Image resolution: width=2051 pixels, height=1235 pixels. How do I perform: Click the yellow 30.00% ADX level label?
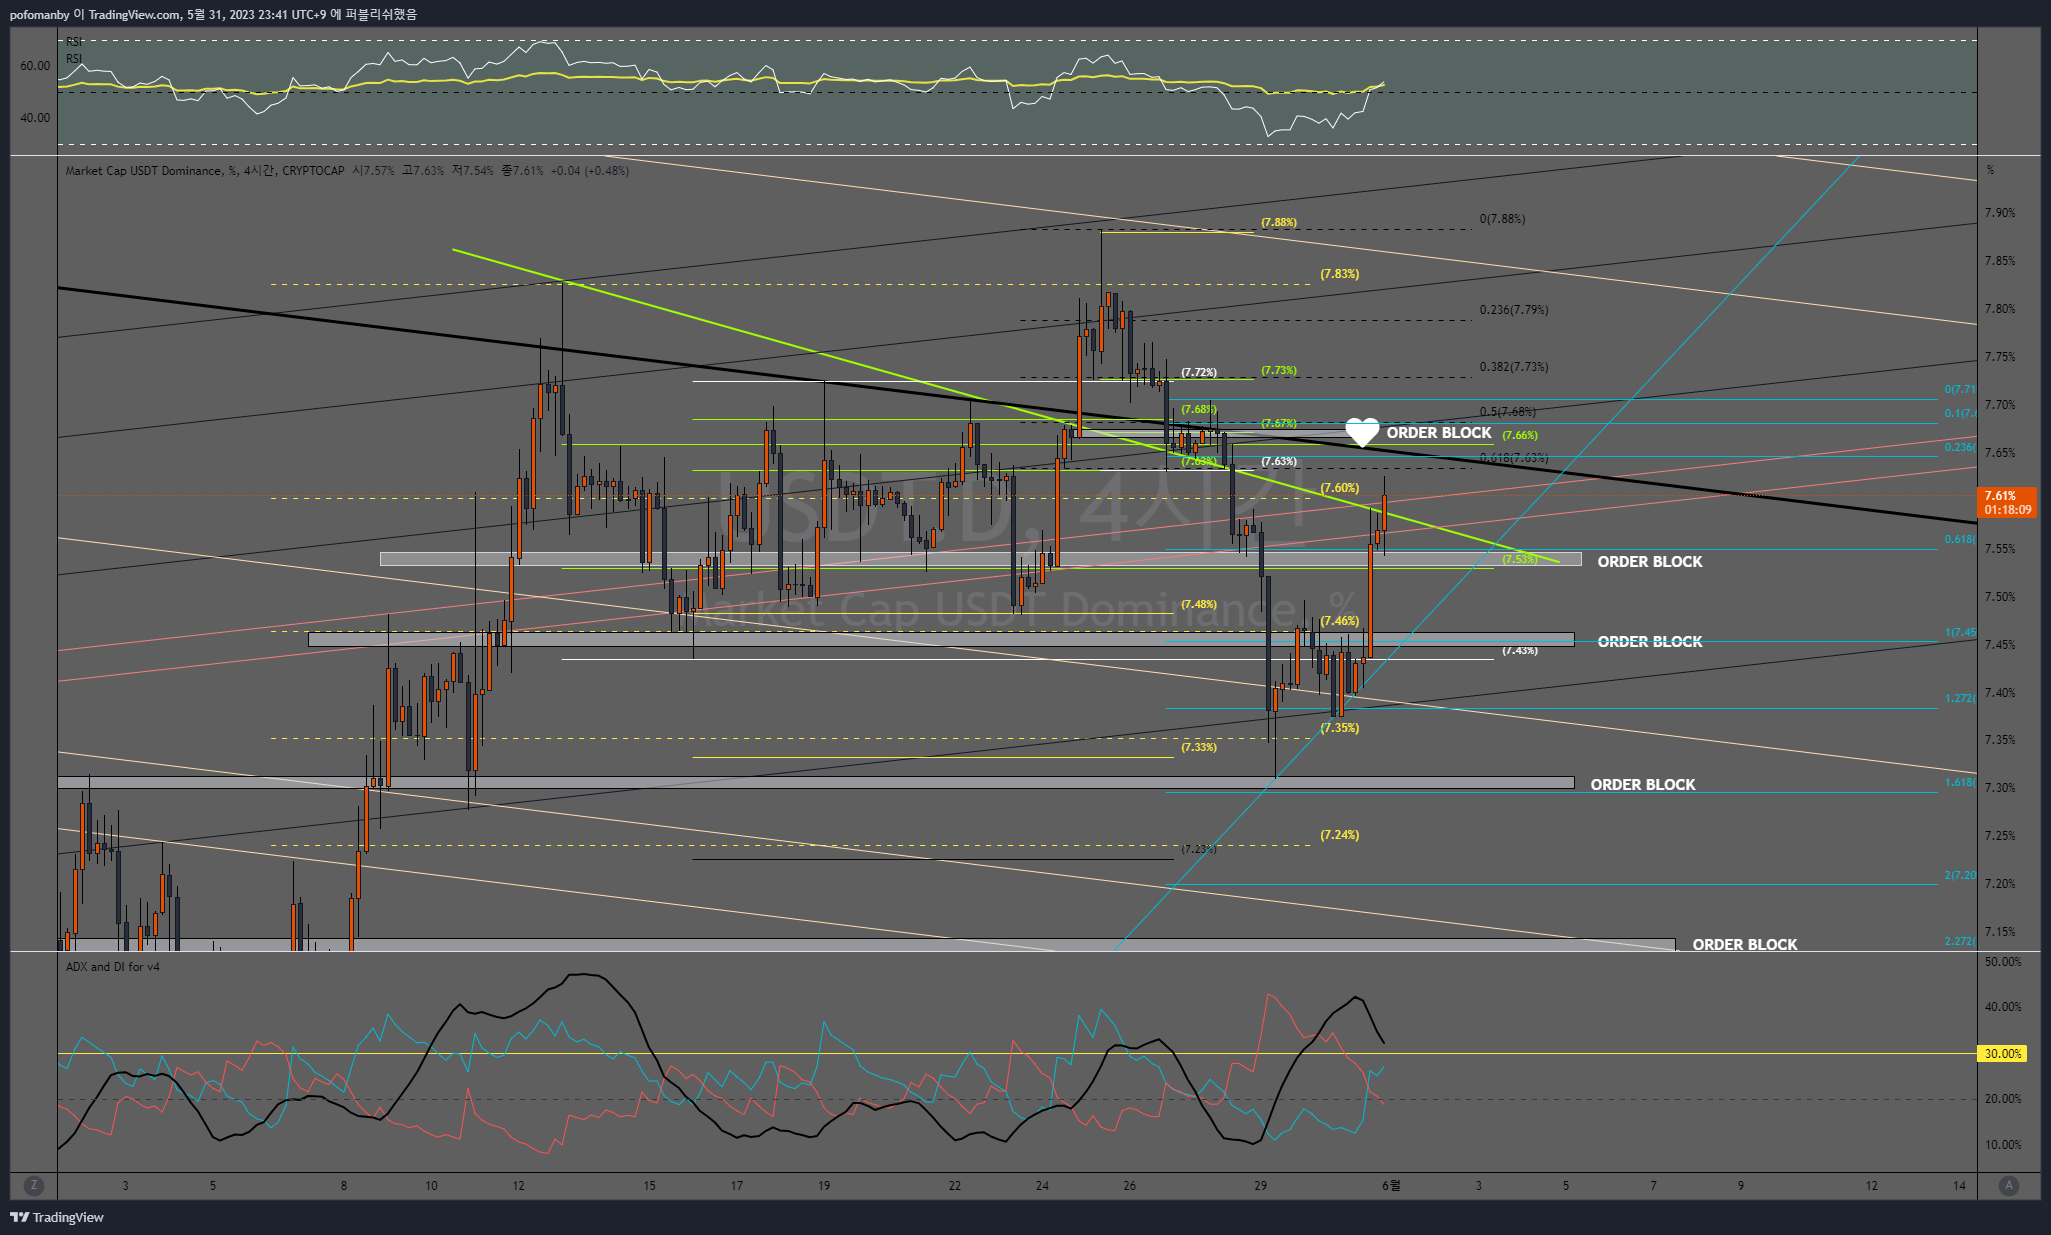click(x=2003, y=1054)
